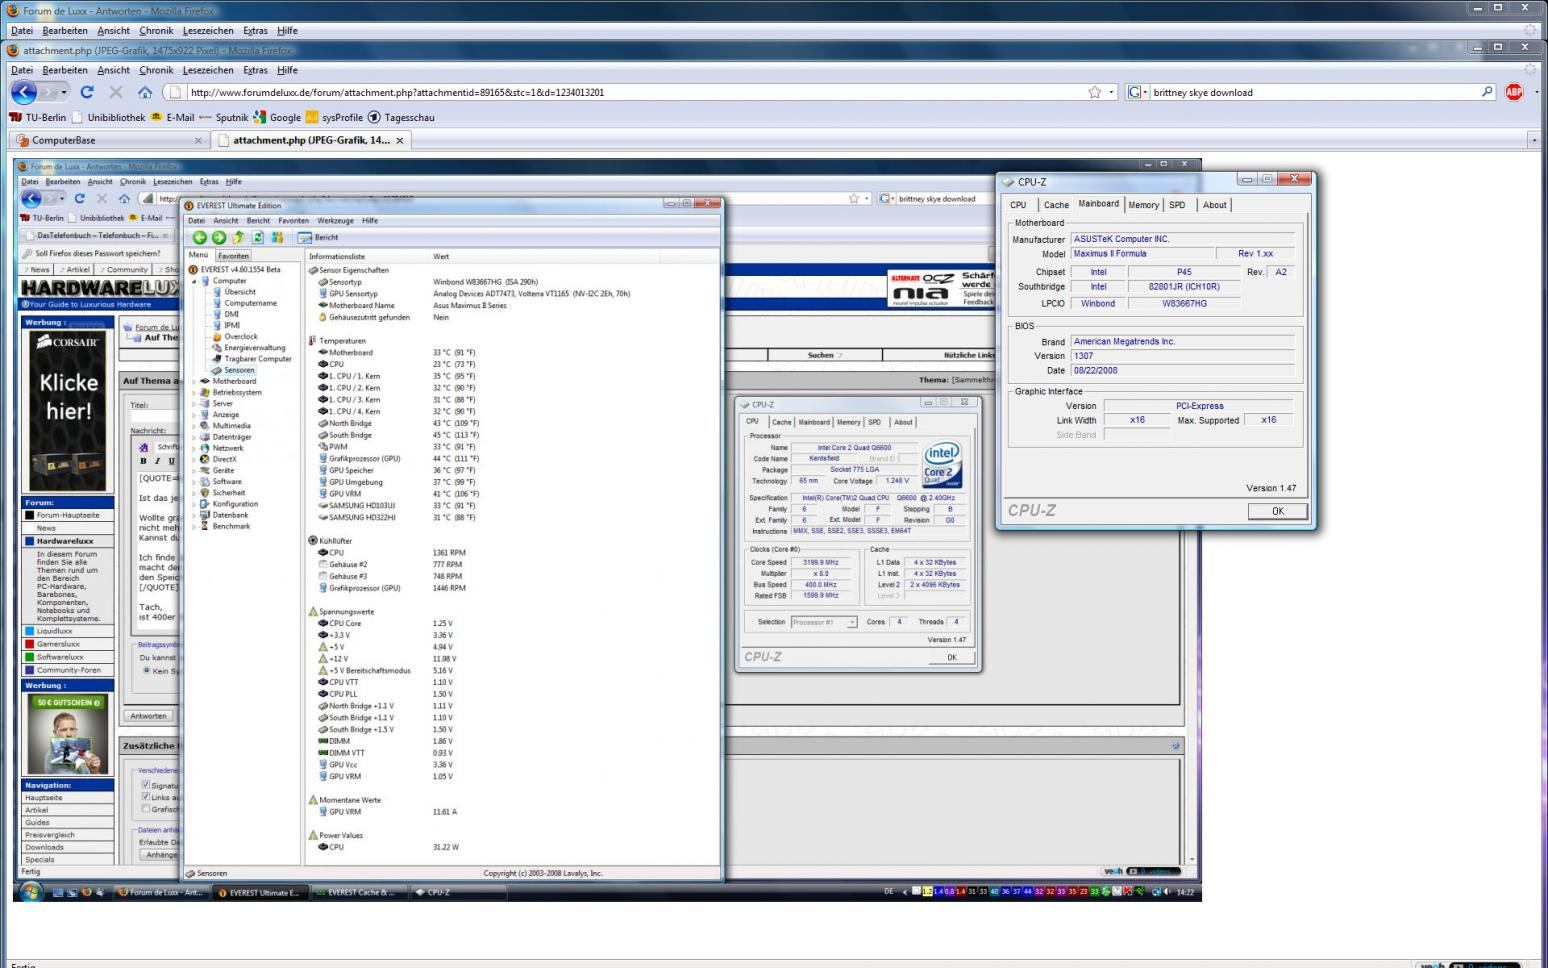The image size is (1548, 968).
Task: Open the Google bookmark
Action: [x=277, y=117]
